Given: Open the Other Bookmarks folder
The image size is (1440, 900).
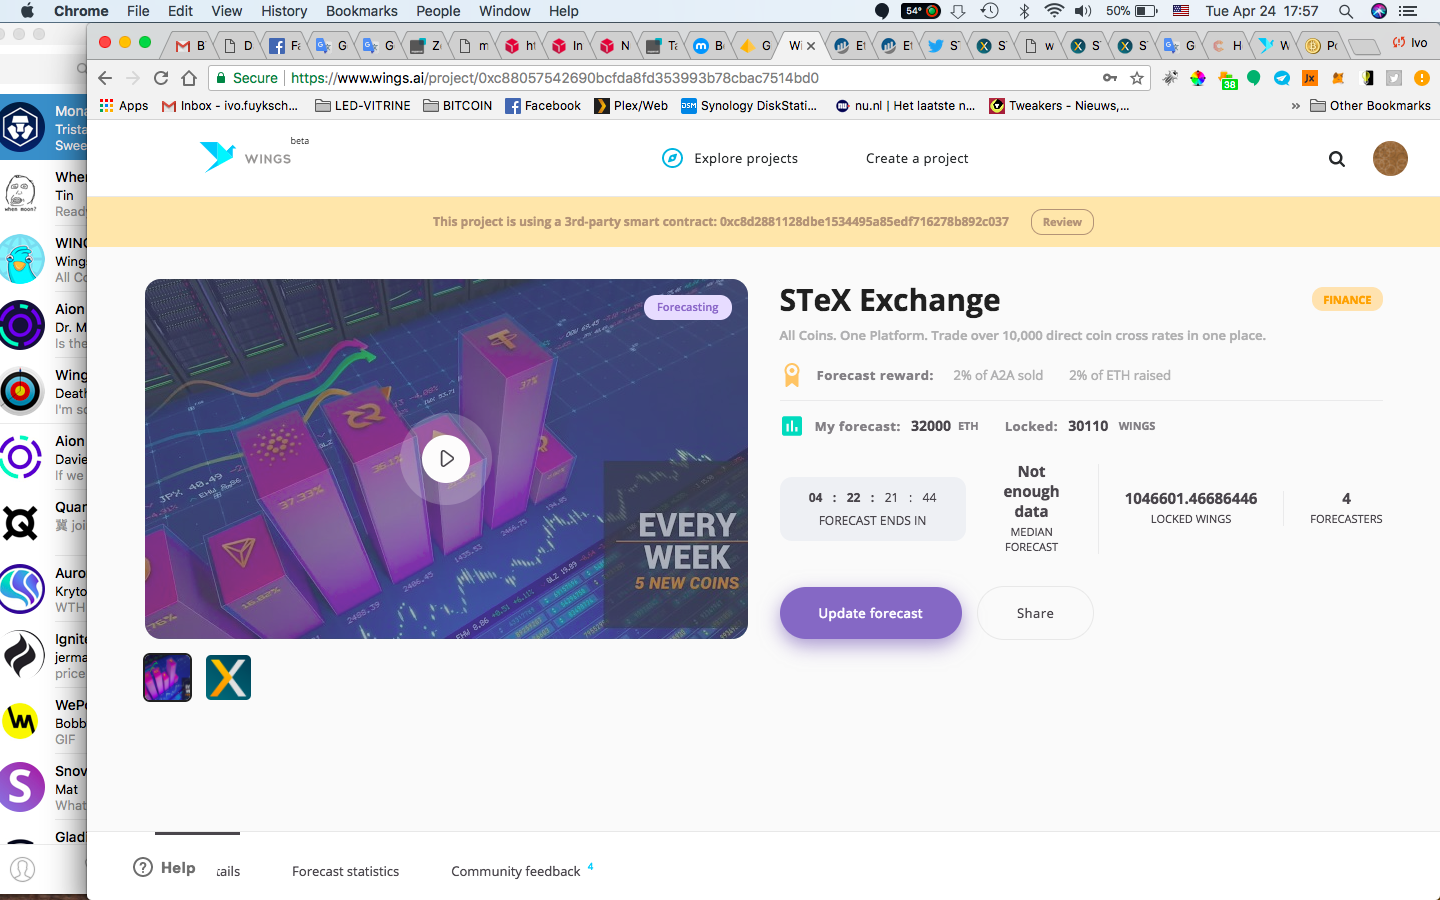Looking at the screenshot, I should point(1370,106).
